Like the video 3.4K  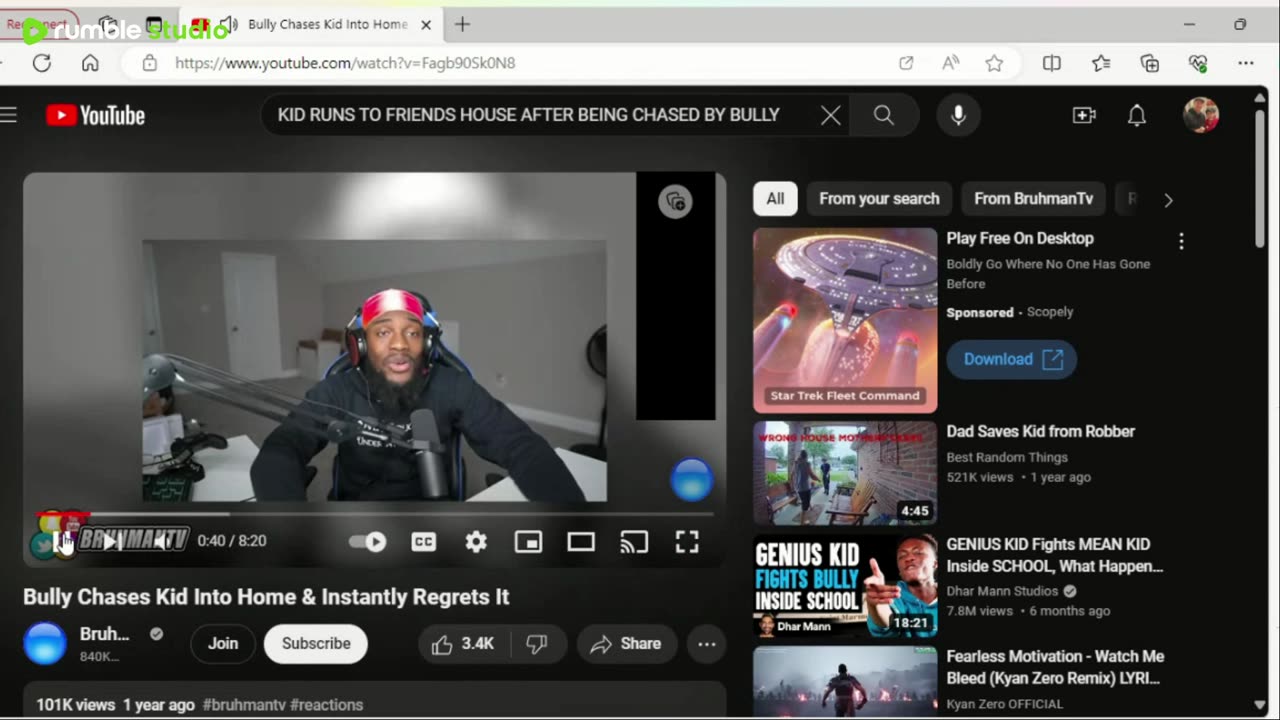pyautogui.click(x=463, y=644)
